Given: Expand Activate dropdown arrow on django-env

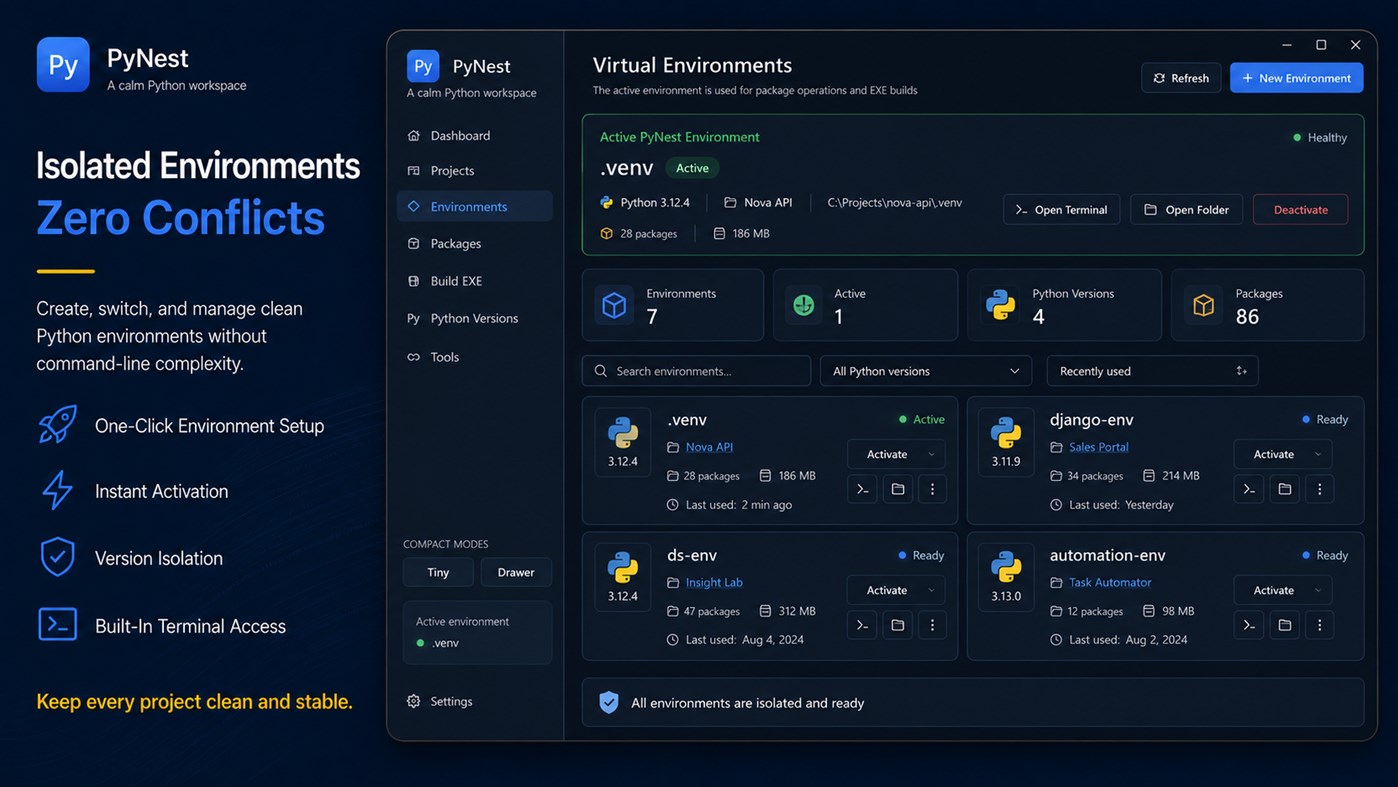Looking at the screenshot, I should [x=1318, y=454].
